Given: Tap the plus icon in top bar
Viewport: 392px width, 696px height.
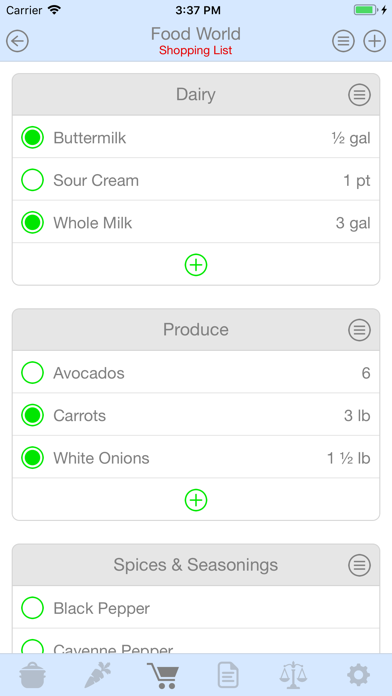Looking at the screenshot, I should click(375, 41).
